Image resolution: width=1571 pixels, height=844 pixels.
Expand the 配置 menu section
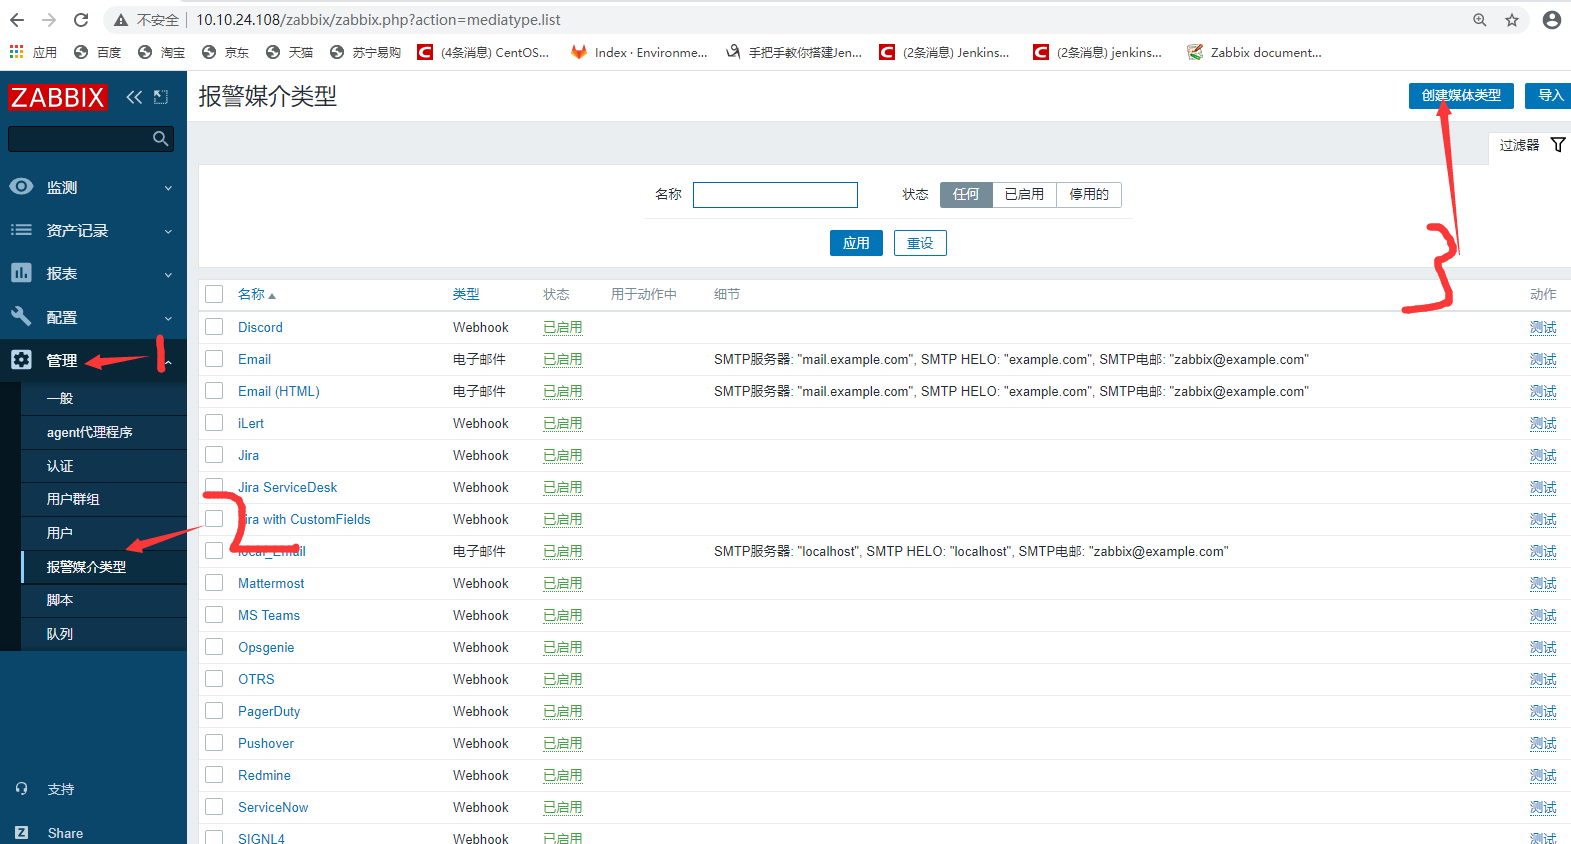94,317
